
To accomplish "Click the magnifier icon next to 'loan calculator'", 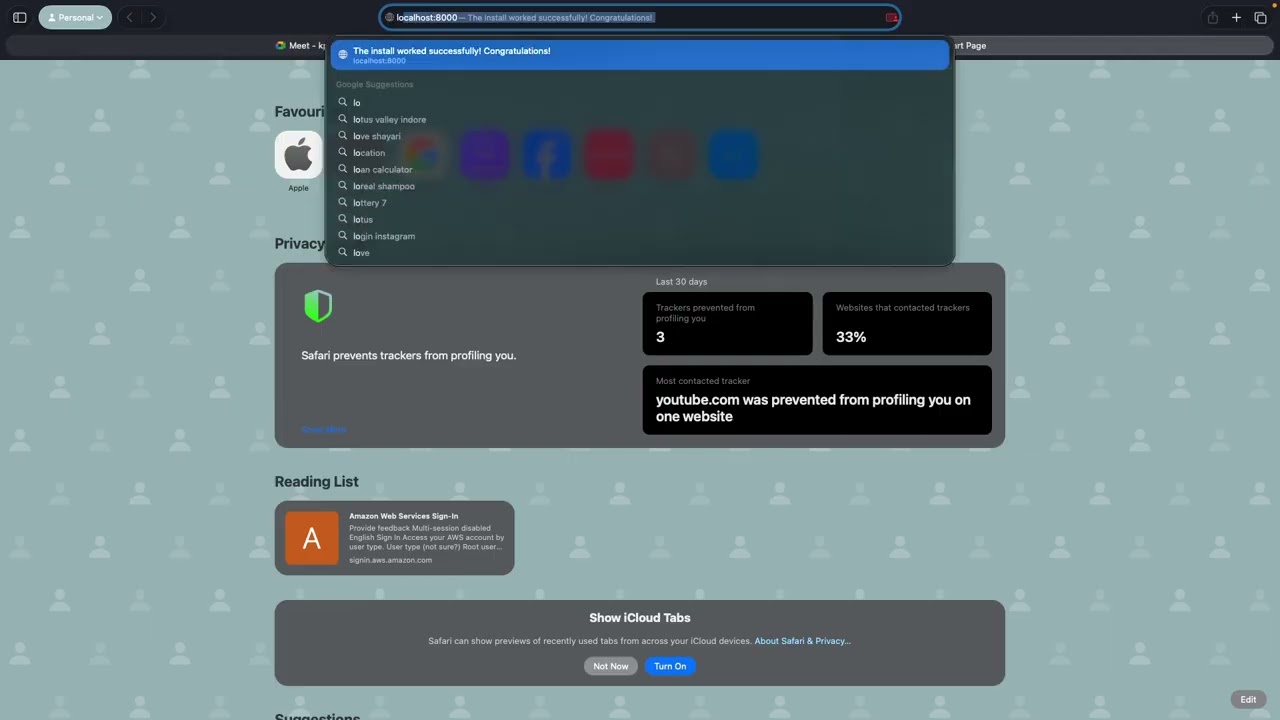I will coord(342,169).
